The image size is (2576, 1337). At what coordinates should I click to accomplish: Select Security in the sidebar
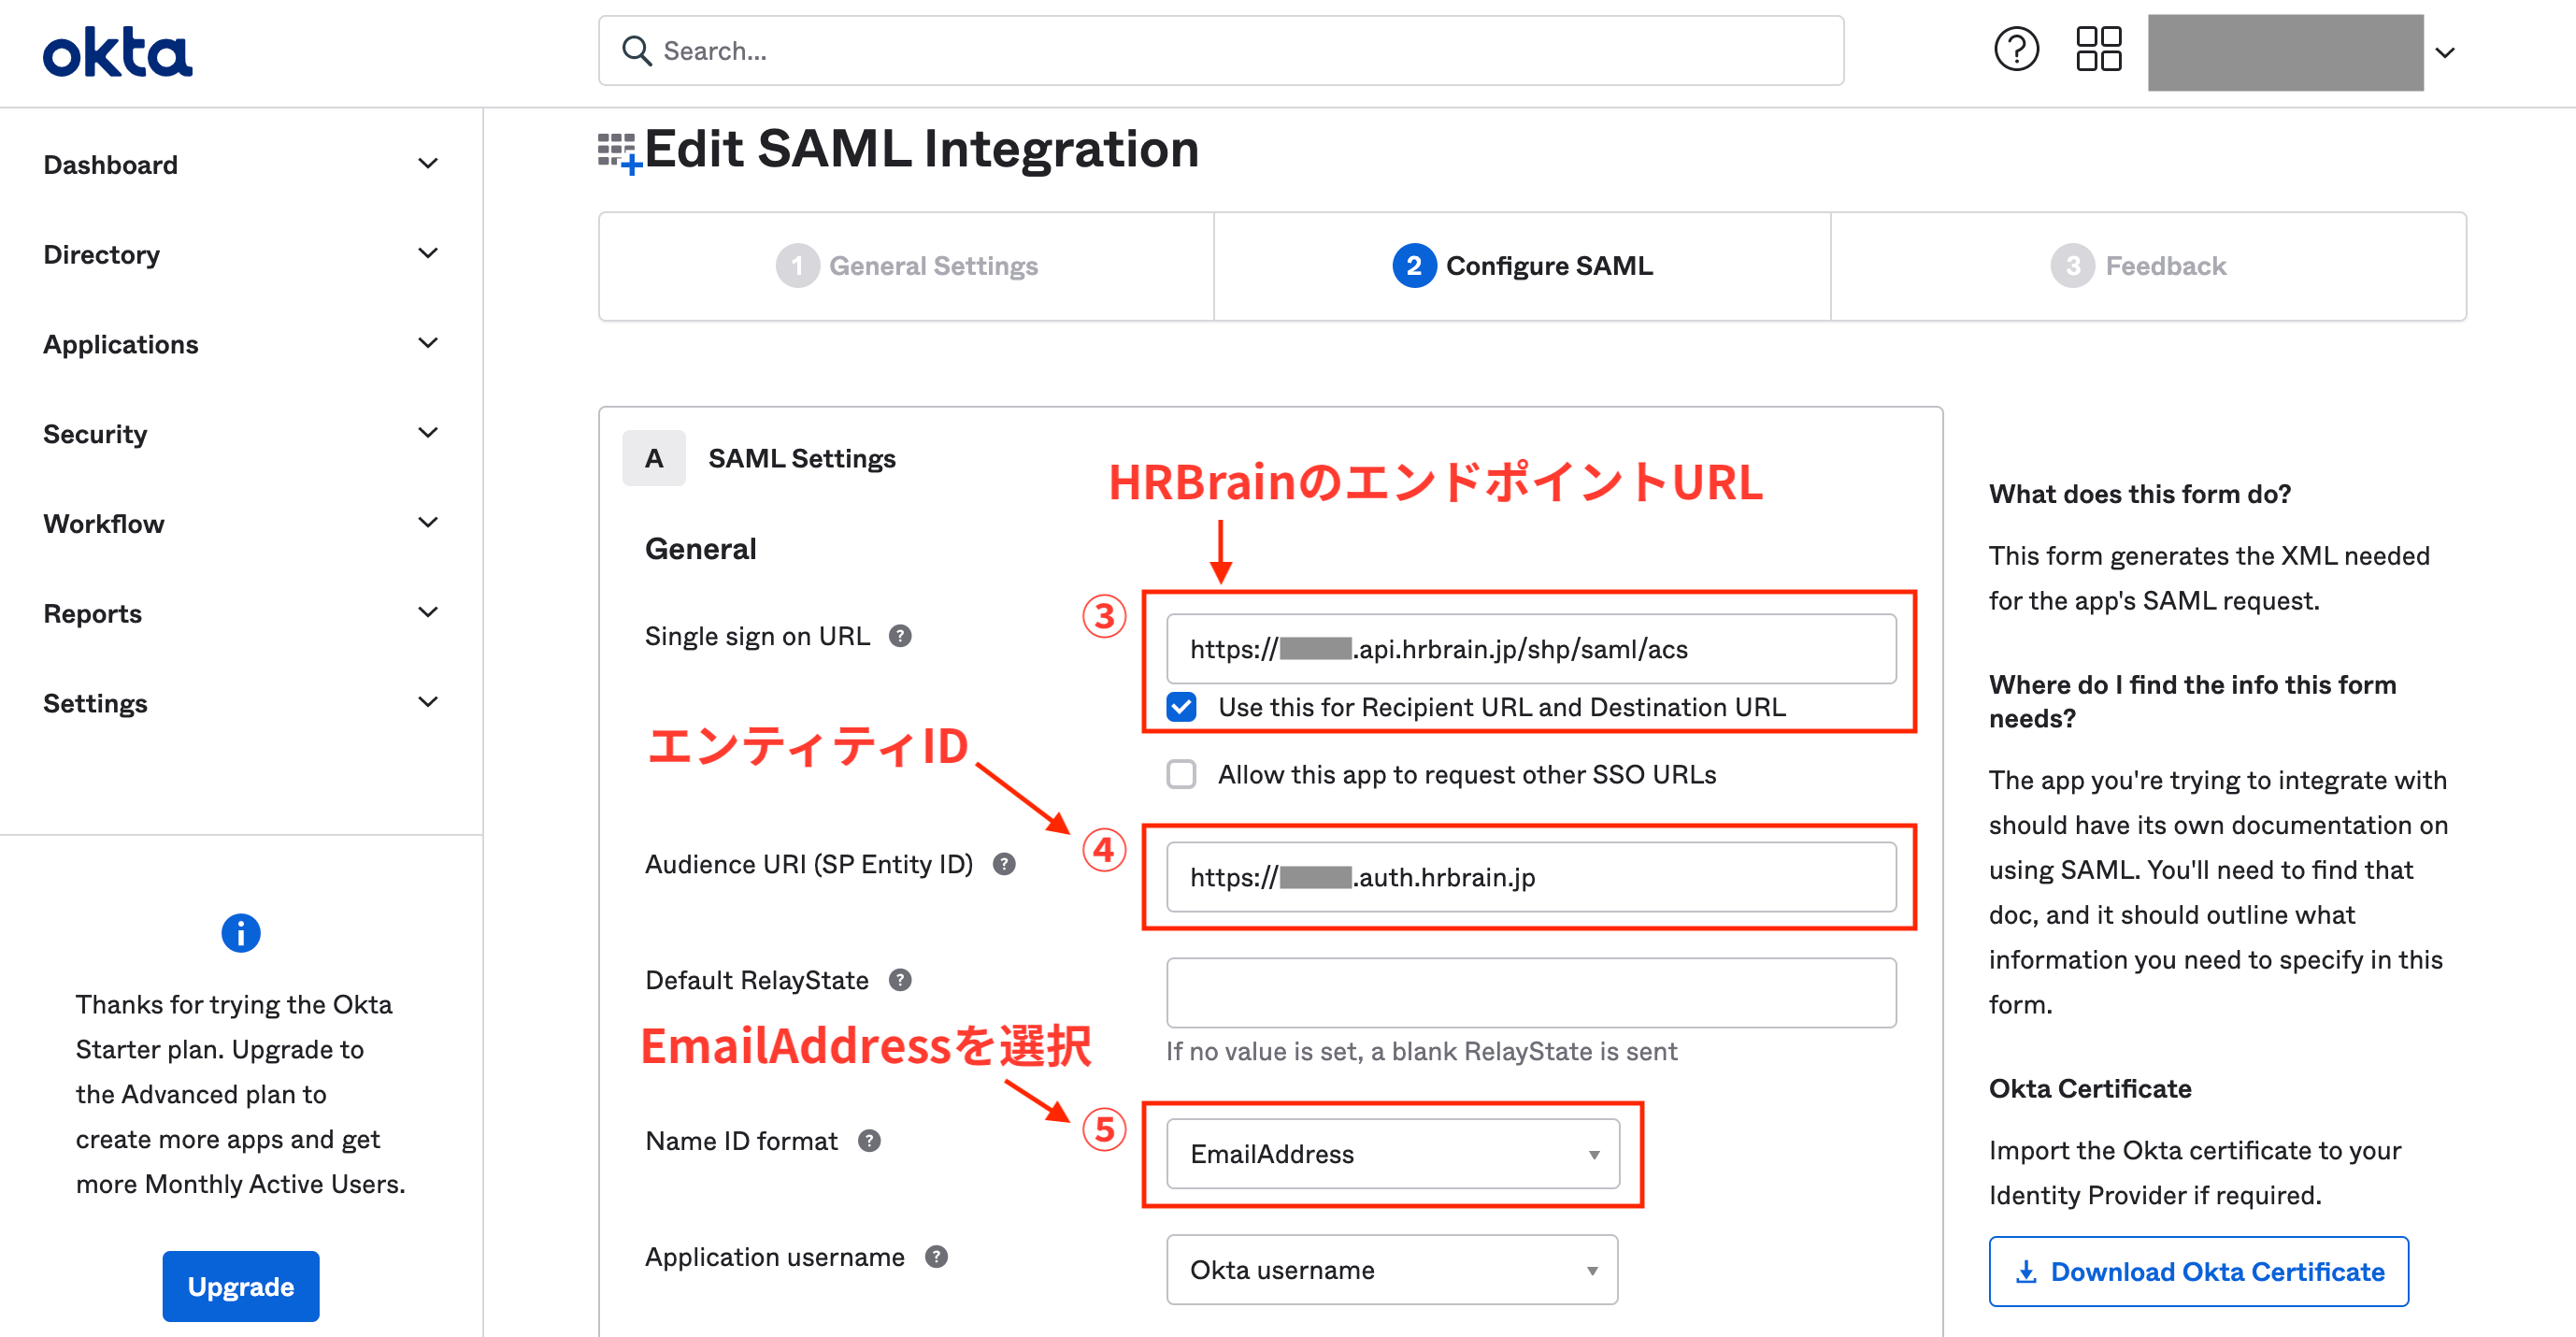(x=95, y=433)
